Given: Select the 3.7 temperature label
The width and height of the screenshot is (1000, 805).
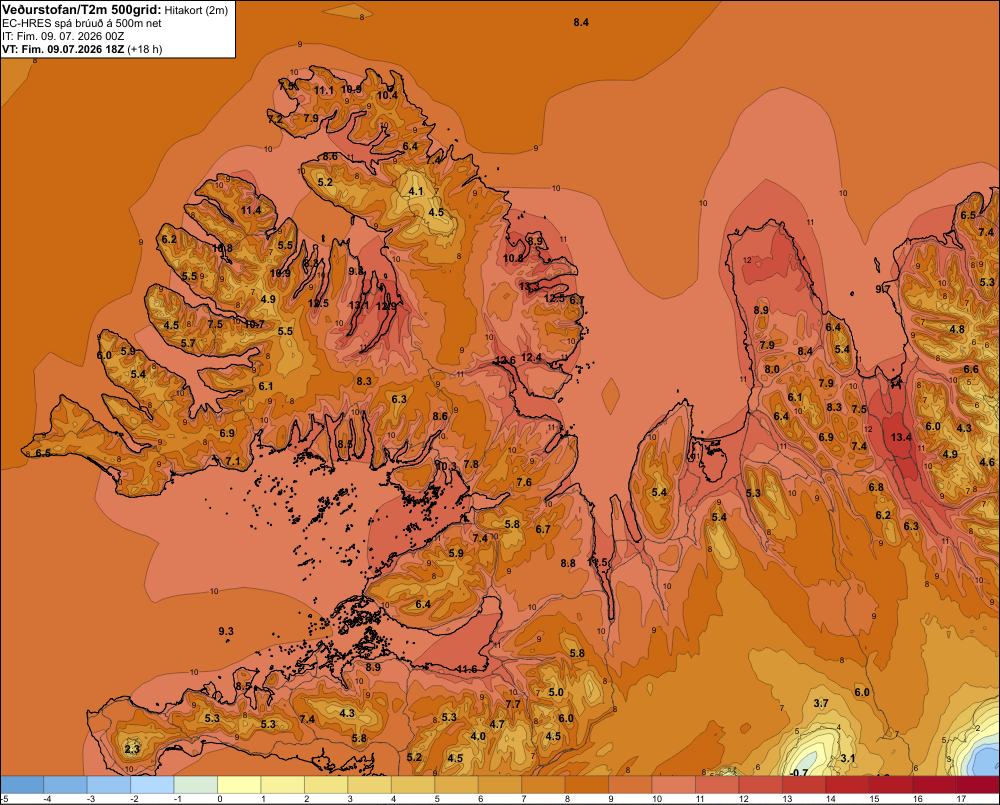Looking at the screenshot, I should tap(821, 703).
